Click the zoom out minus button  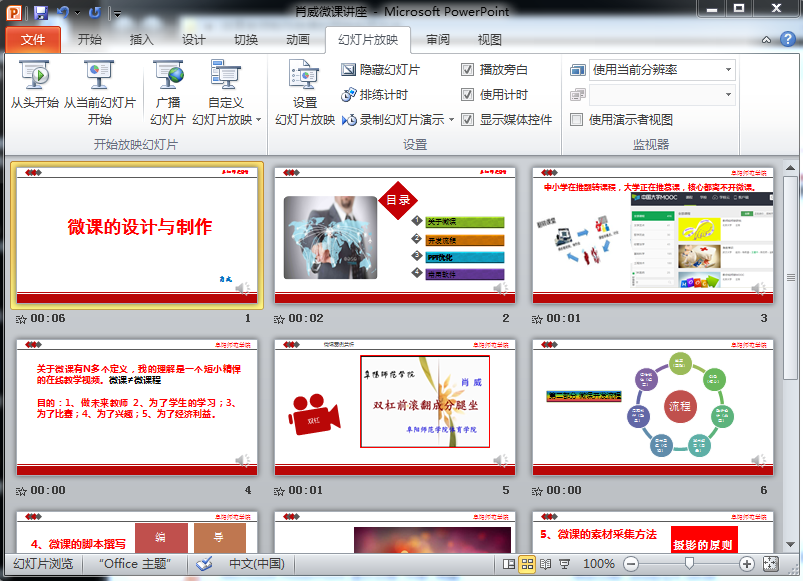631,564
